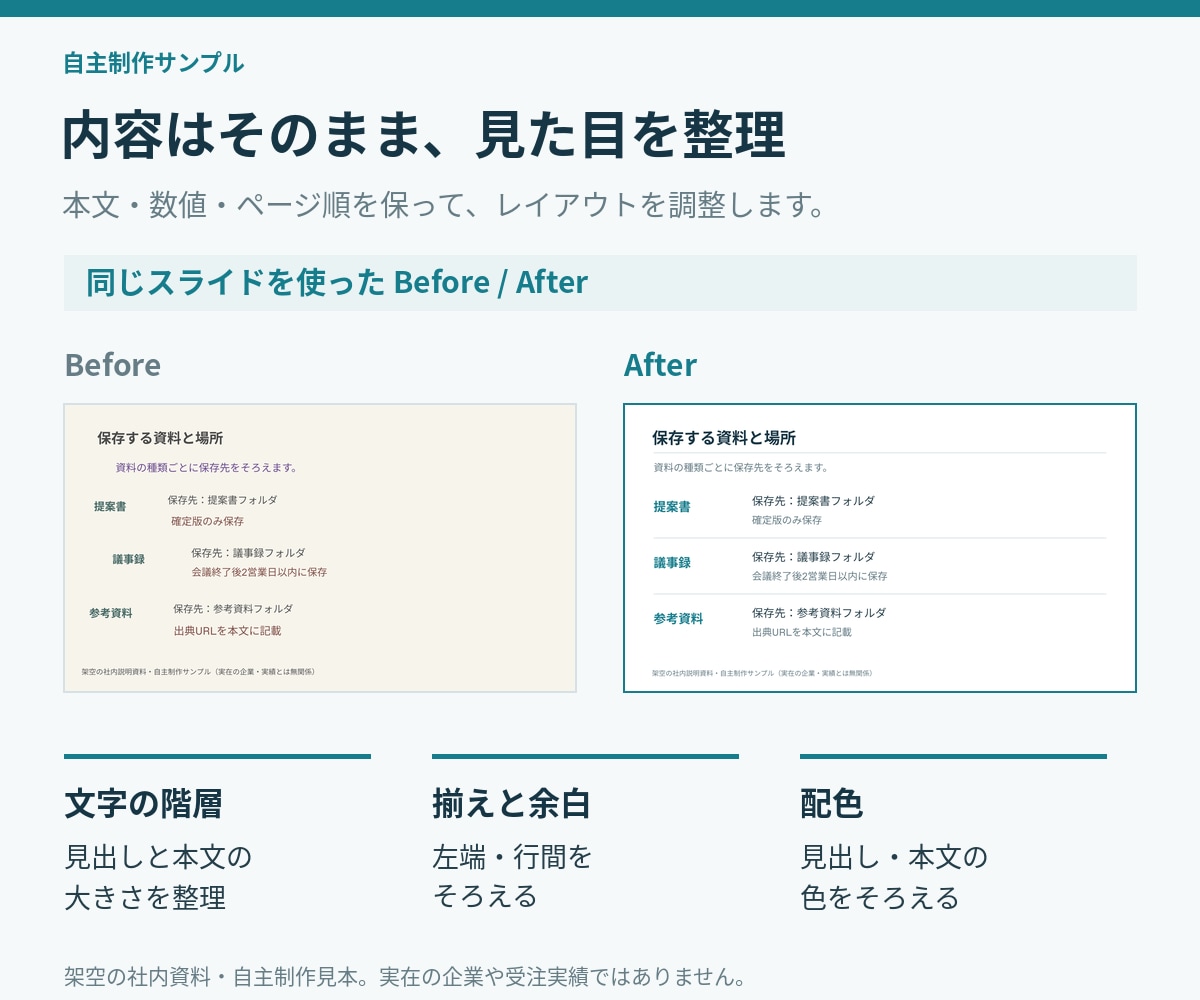Click the "架空の社内説明資料" footer inside Before slide

[198, 672]
